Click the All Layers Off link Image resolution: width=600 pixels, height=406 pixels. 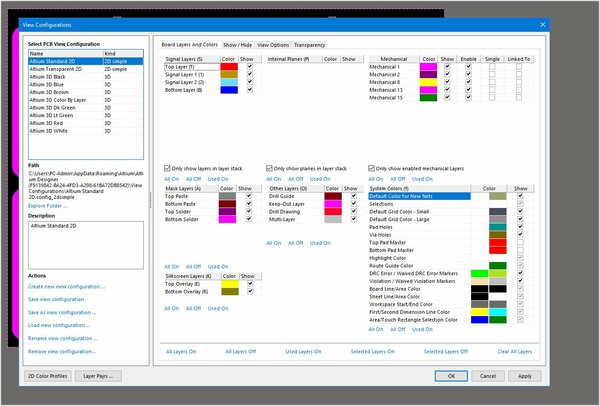coord(241,352)
